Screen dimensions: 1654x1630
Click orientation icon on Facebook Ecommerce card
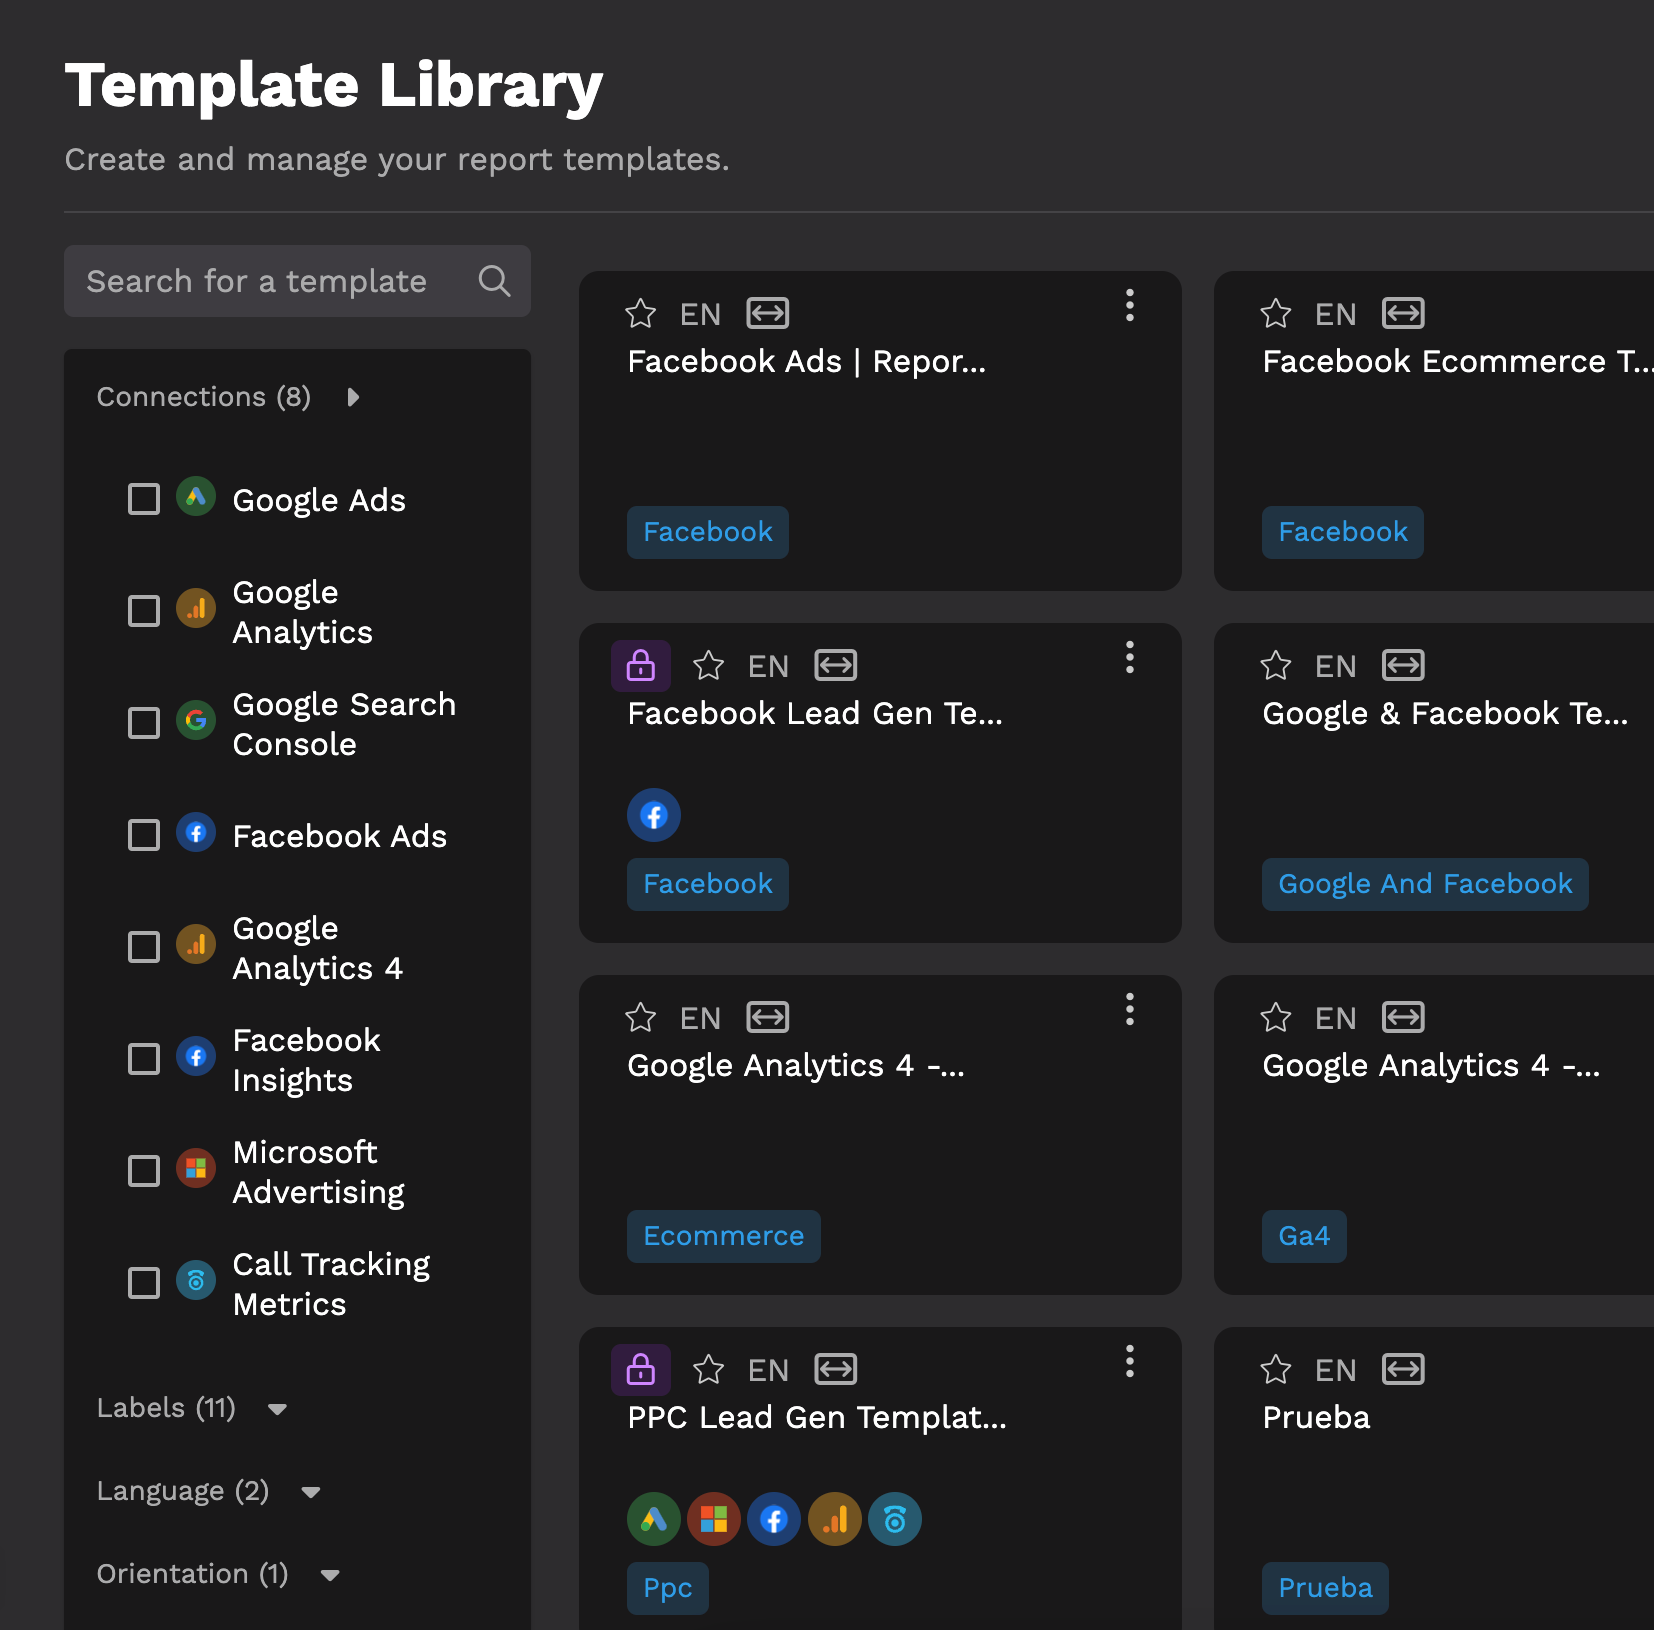tap(1403, 314)
